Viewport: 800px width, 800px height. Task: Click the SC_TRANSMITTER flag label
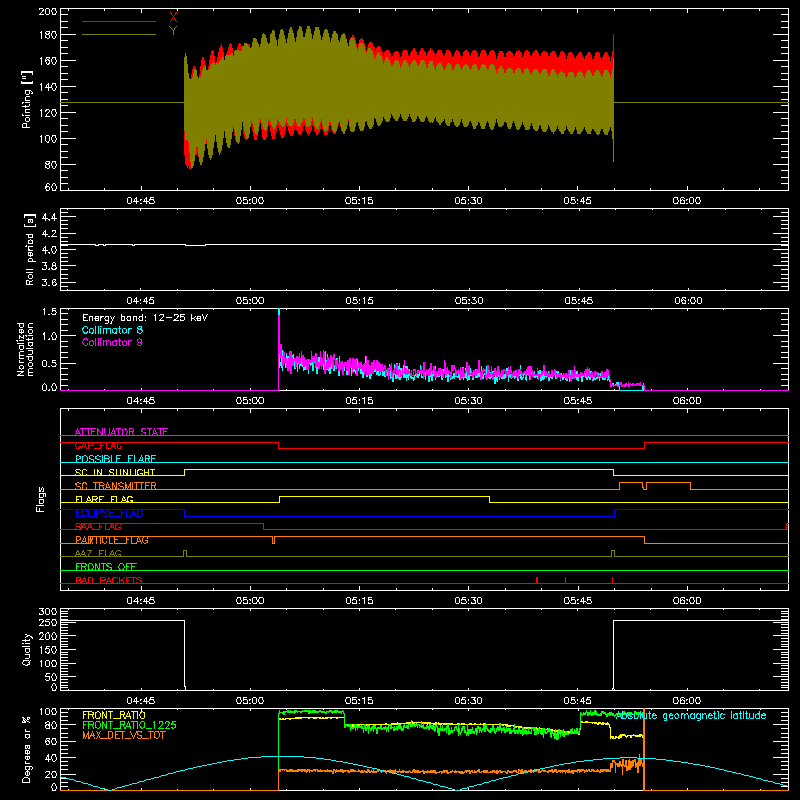[x=116, y=486]
